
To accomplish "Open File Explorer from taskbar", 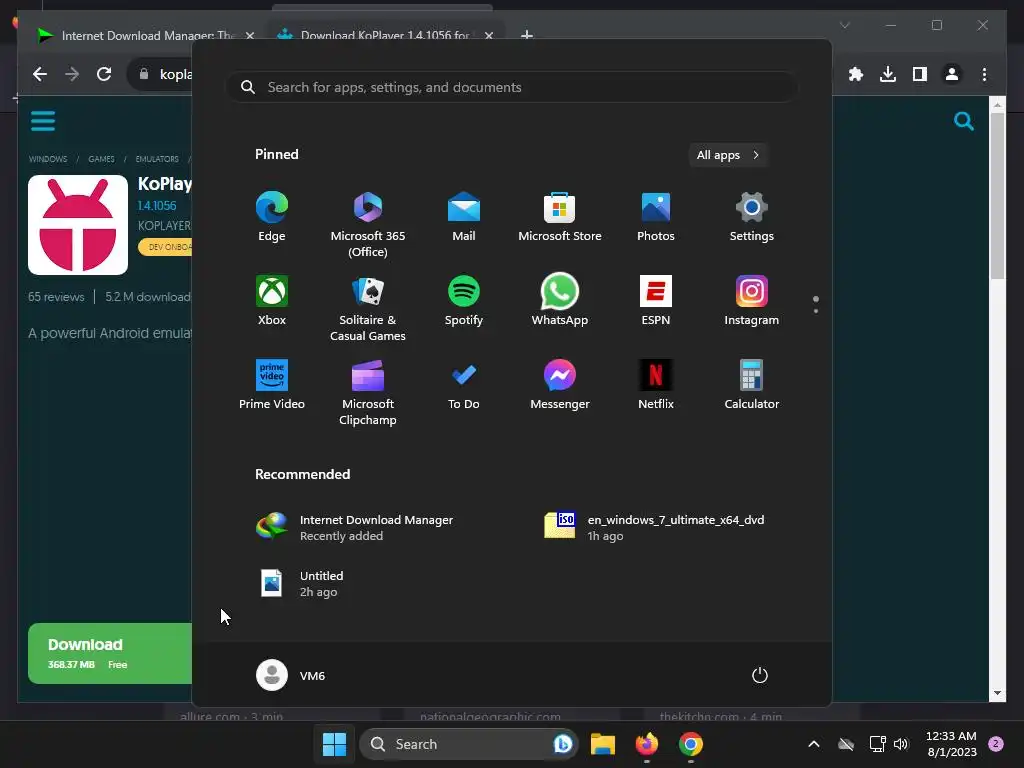I will 603,744.
